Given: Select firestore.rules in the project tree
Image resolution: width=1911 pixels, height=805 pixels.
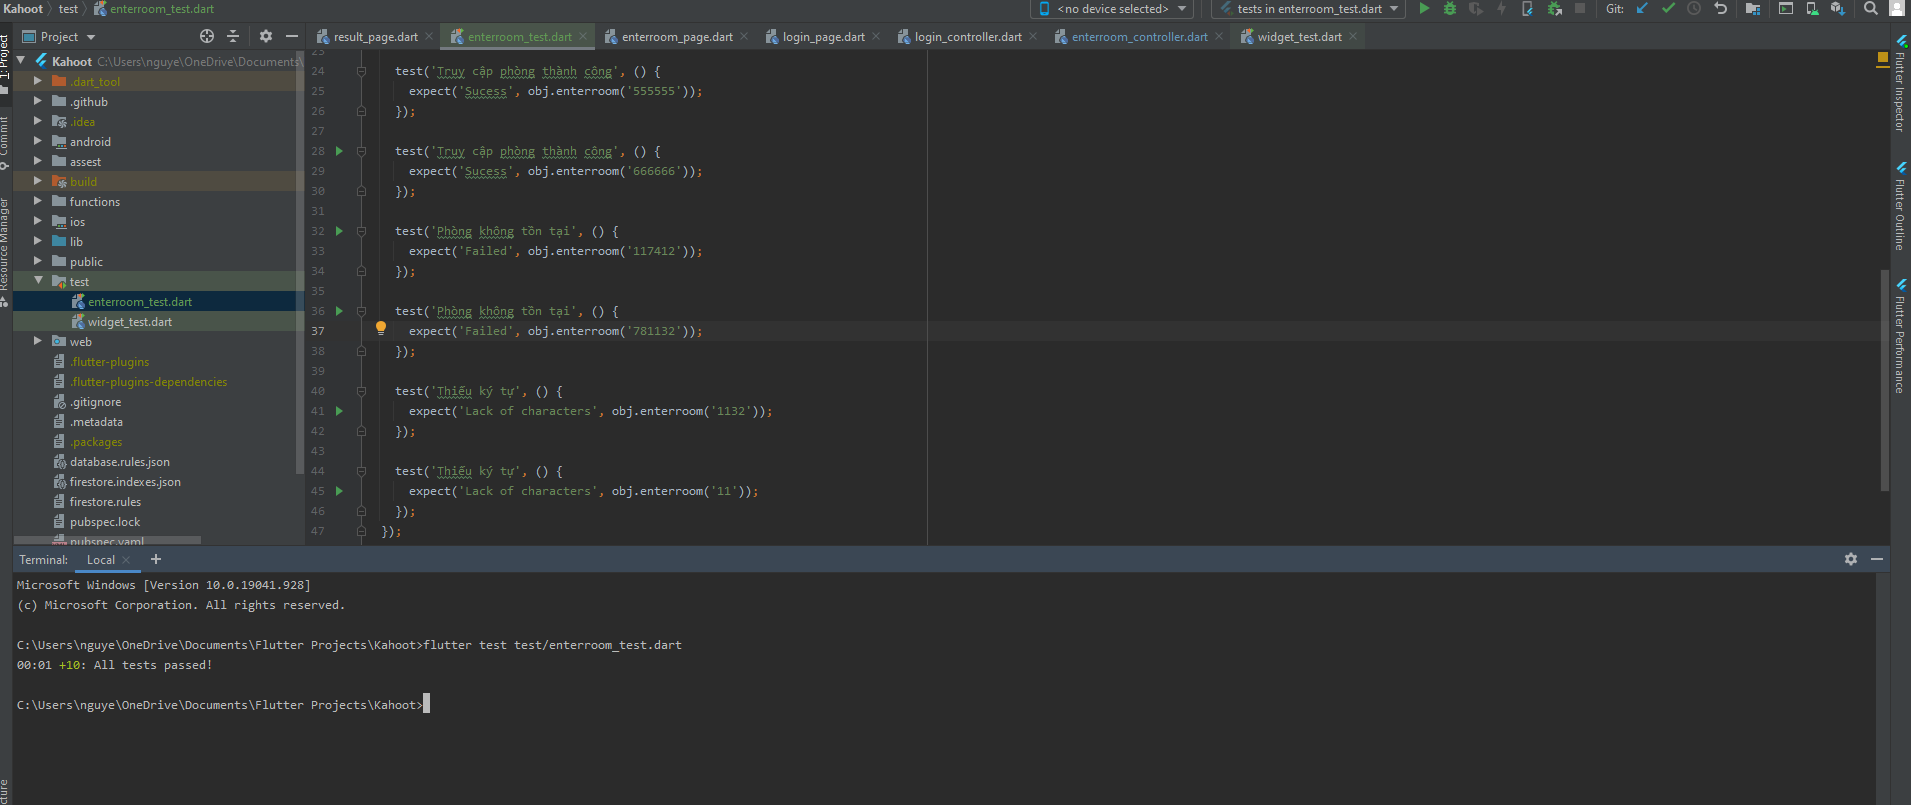Looking at the screenshot, I should tap(105, 502).
